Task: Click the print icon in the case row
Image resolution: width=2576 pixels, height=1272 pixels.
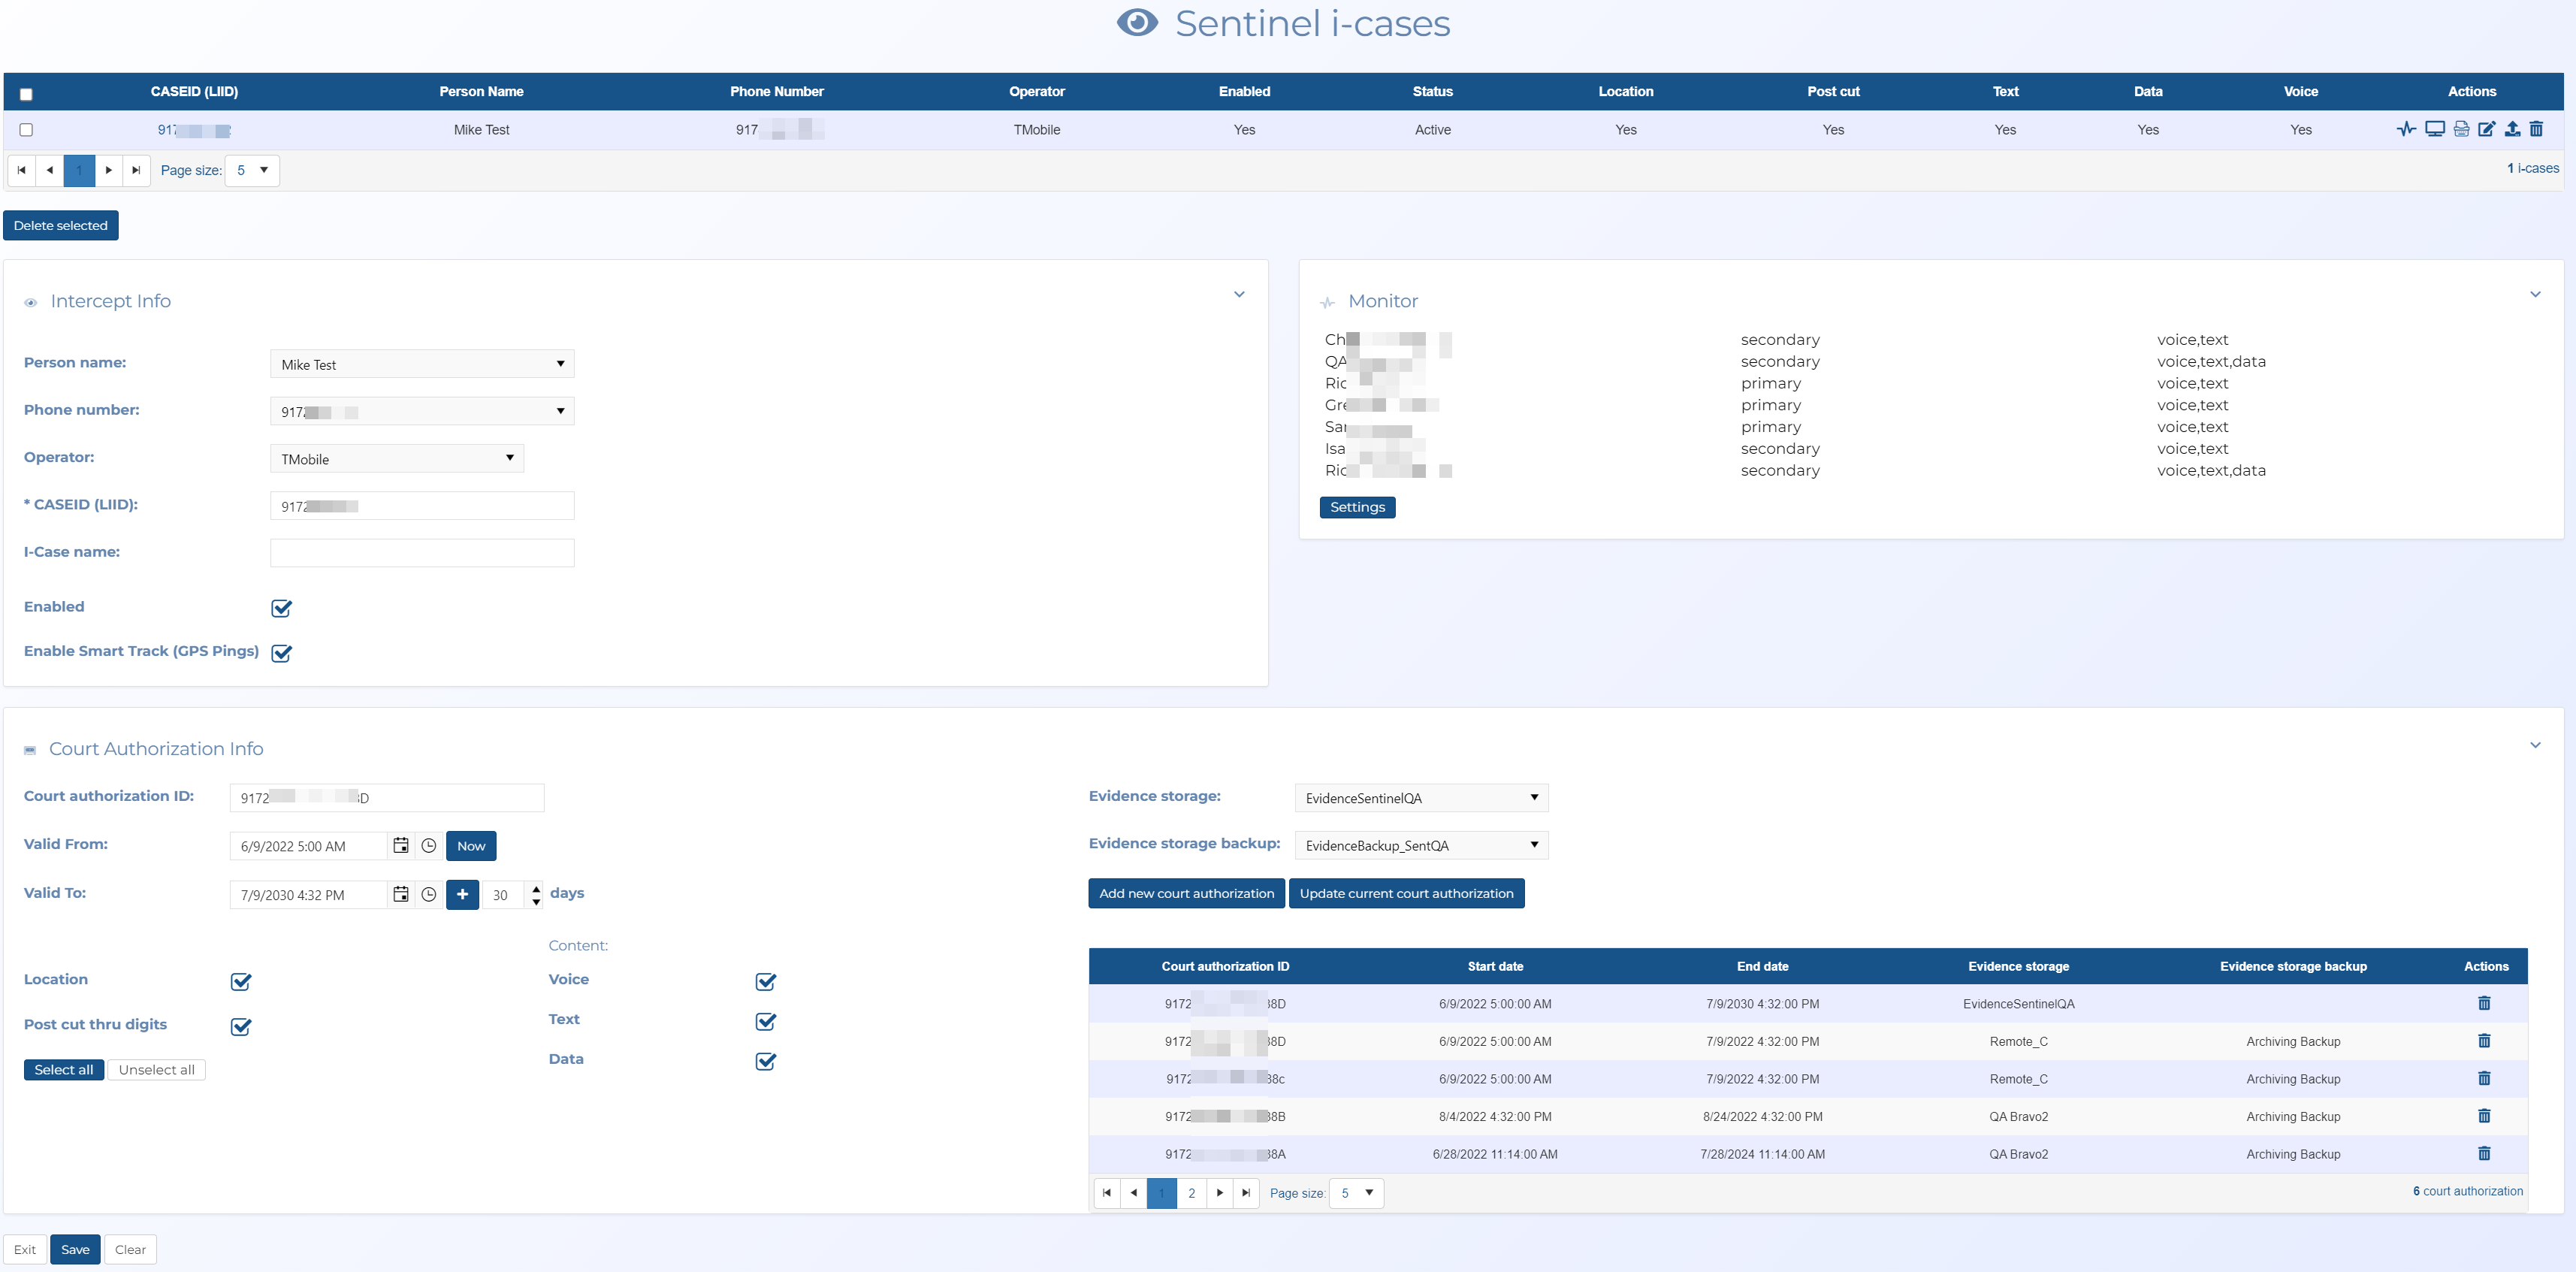Action: point(2461,129)
